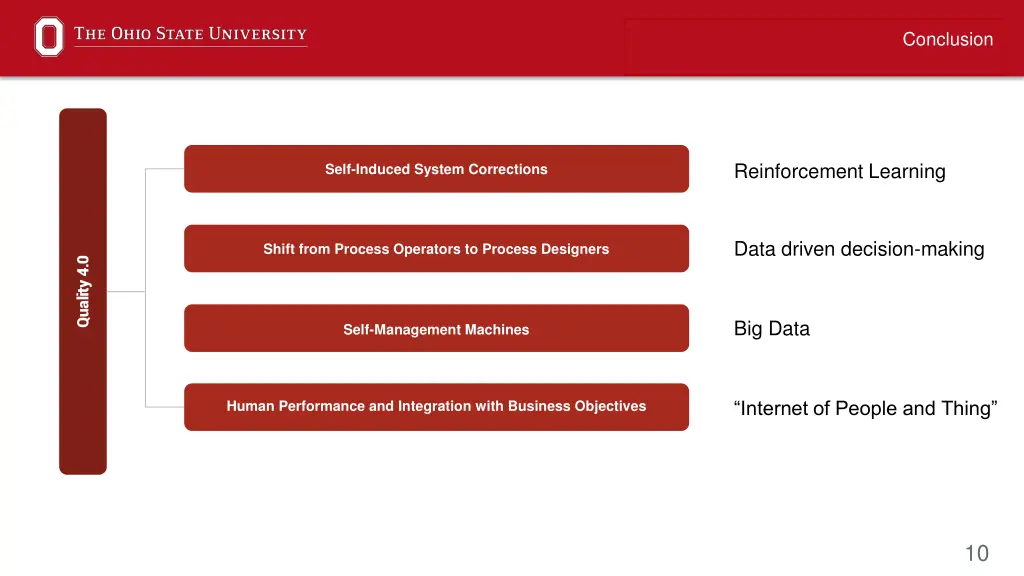Select the Data driven decision-making text
Screen dimensions: 1024x576
859,249
